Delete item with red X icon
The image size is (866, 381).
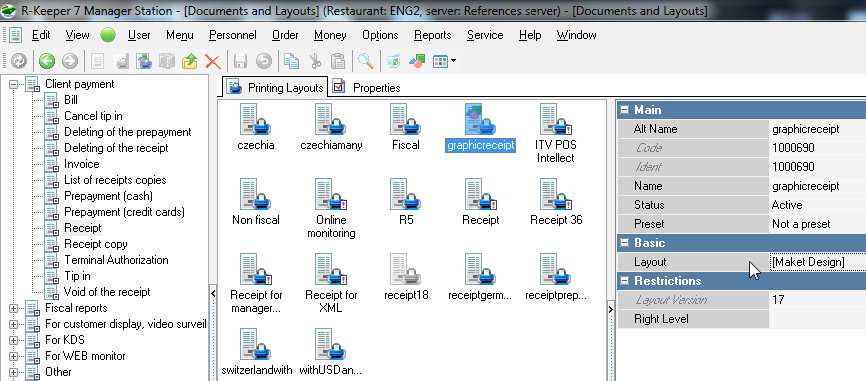click(213, 61)
